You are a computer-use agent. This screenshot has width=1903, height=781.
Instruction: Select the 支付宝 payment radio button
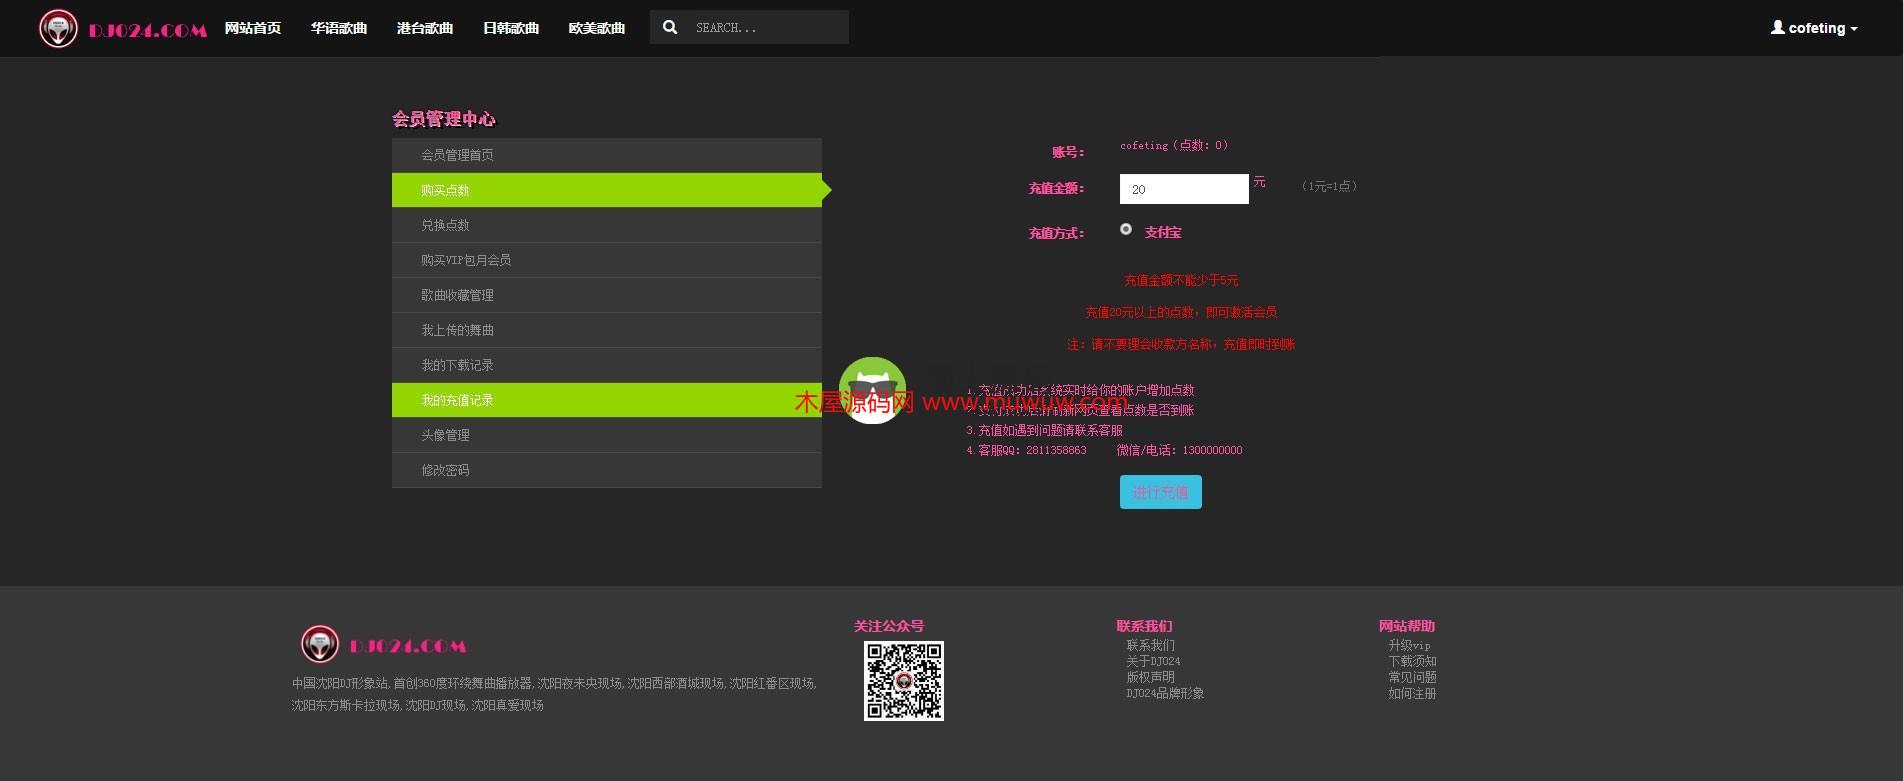pyautogui.click(x=1126, y=230)
